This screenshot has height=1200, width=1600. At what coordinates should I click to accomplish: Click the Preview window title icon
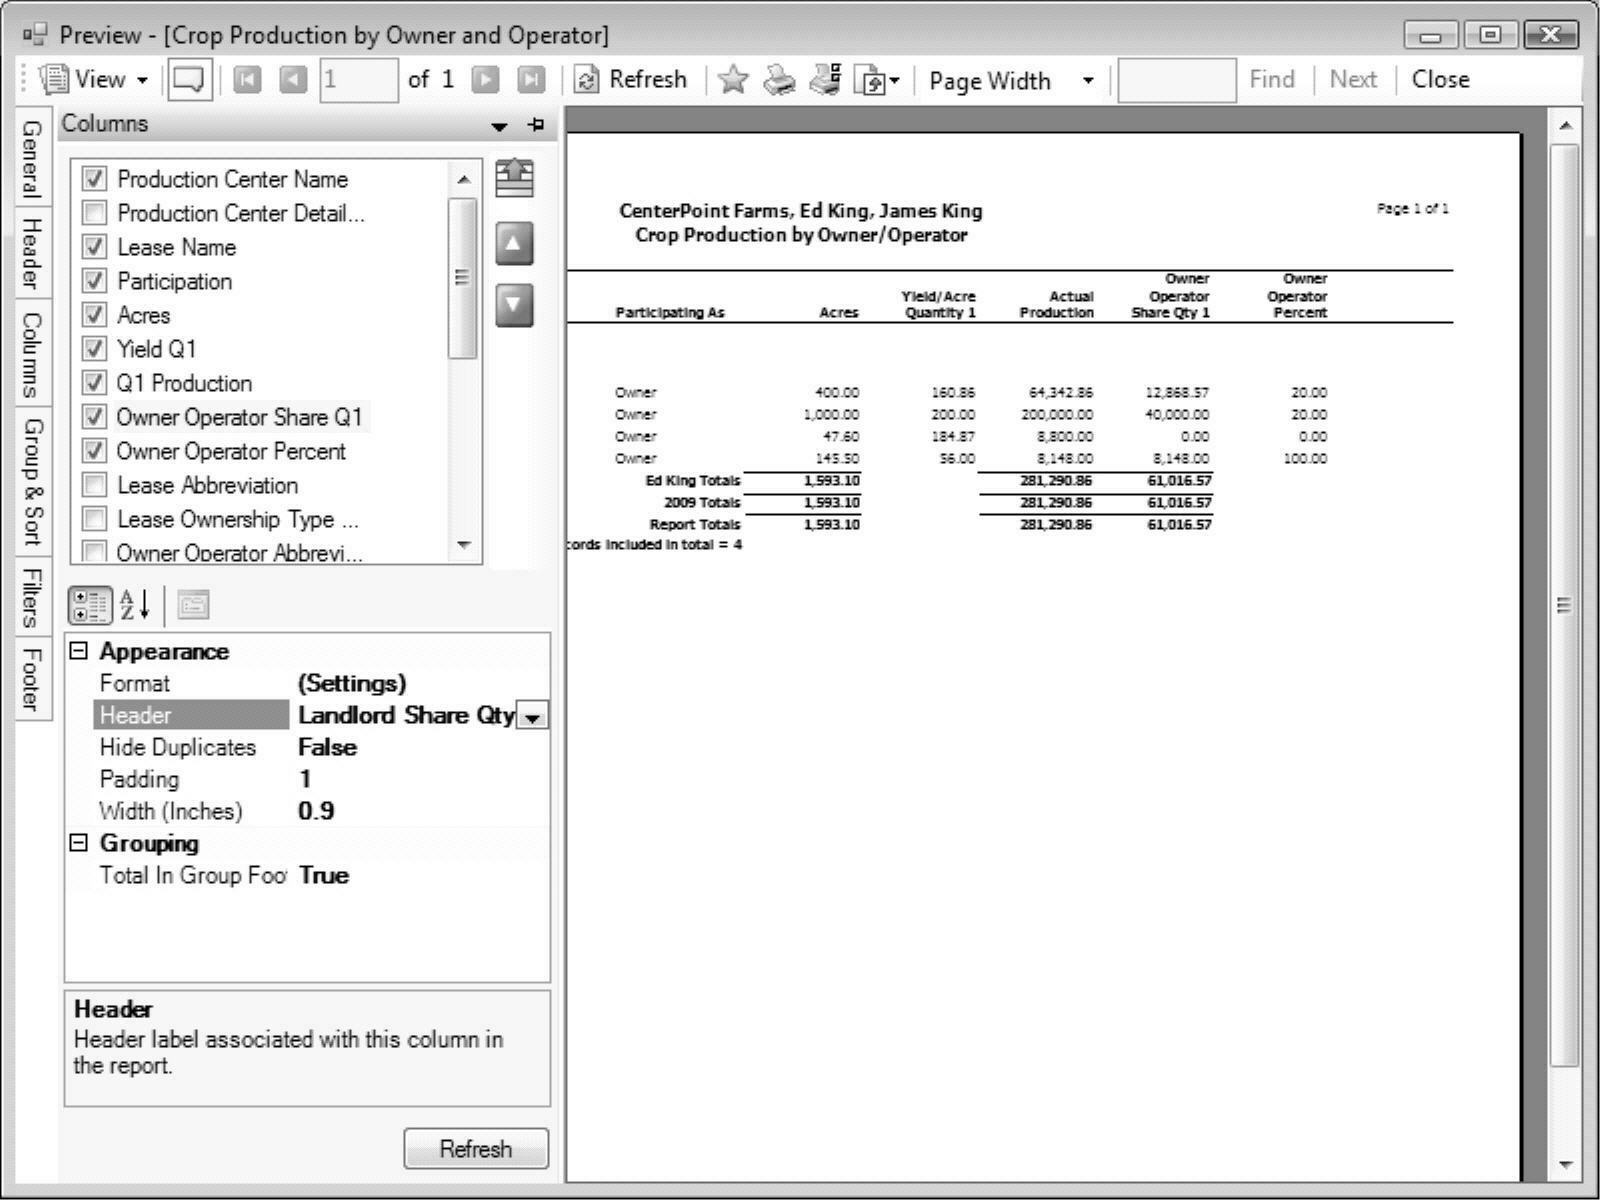tap(35, 36)
